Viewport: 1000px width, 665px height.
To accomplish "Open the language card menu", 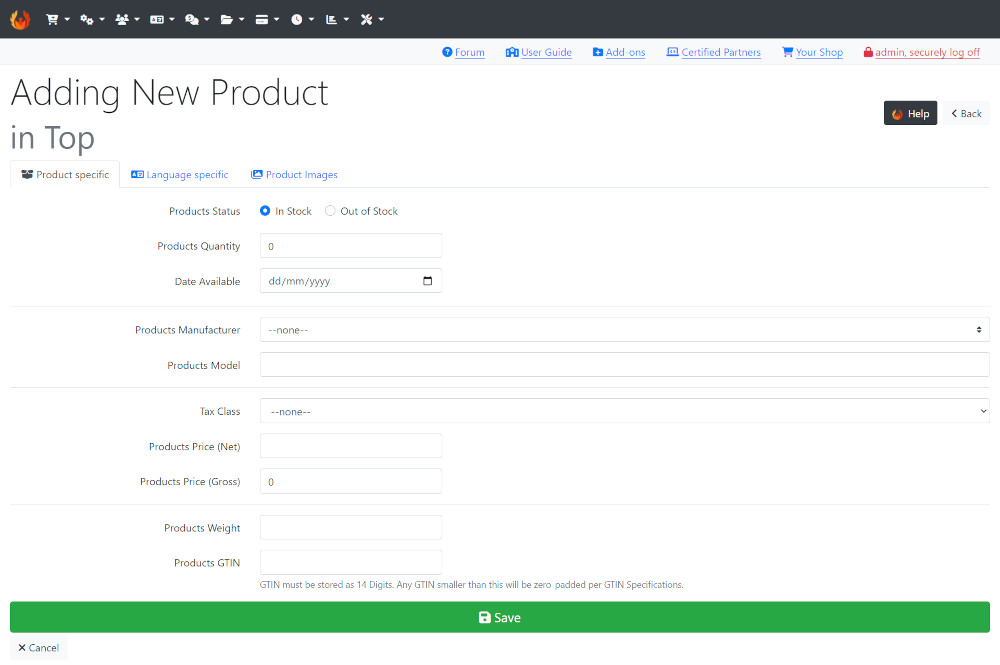I will [162, 20].
